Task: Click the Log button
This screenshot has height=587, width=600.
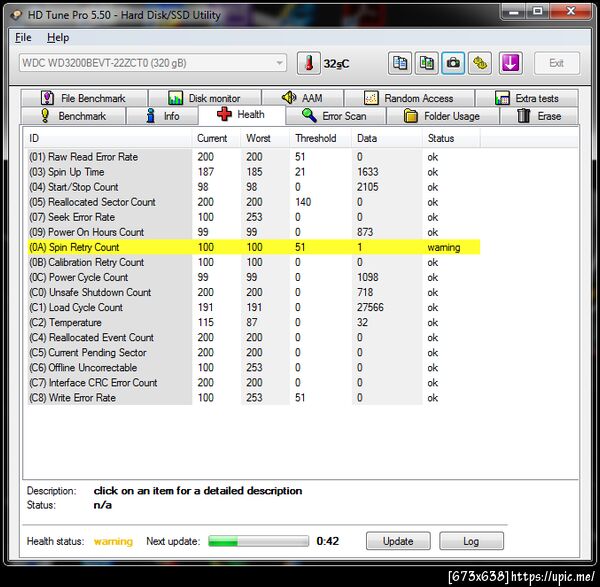Action: (471, 541)
